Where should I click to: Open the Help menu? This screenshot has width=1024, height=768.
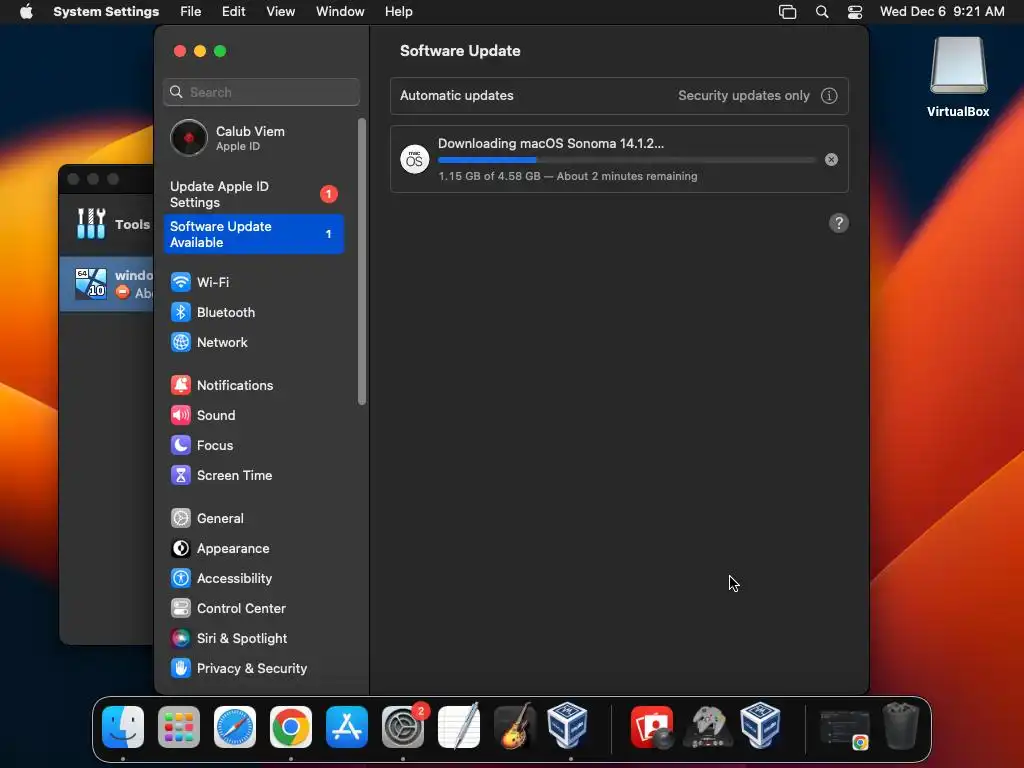click(398, 12)
